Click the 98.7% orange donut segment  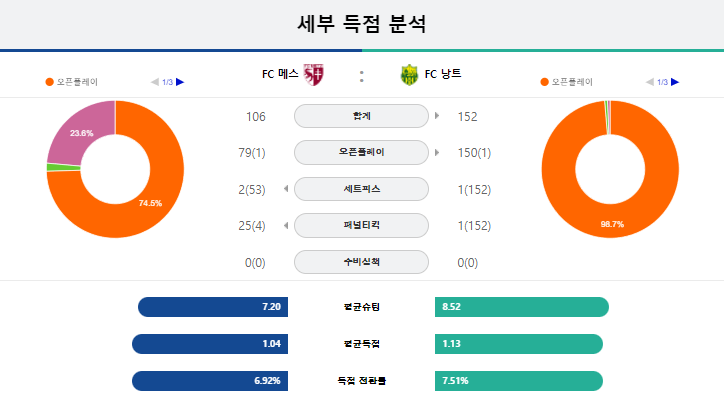coord(610,222)
